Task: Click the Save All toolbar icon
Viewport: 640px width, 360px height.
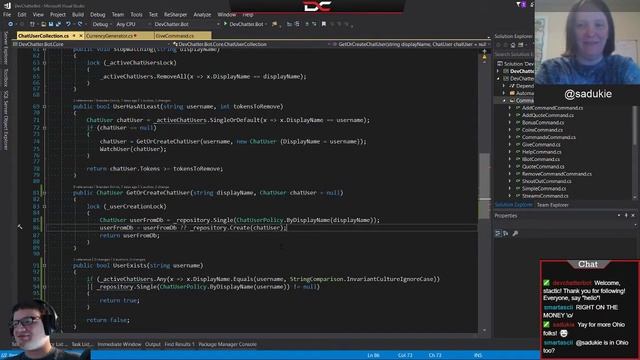Action: pyautogui.click(x=58, y=24)
